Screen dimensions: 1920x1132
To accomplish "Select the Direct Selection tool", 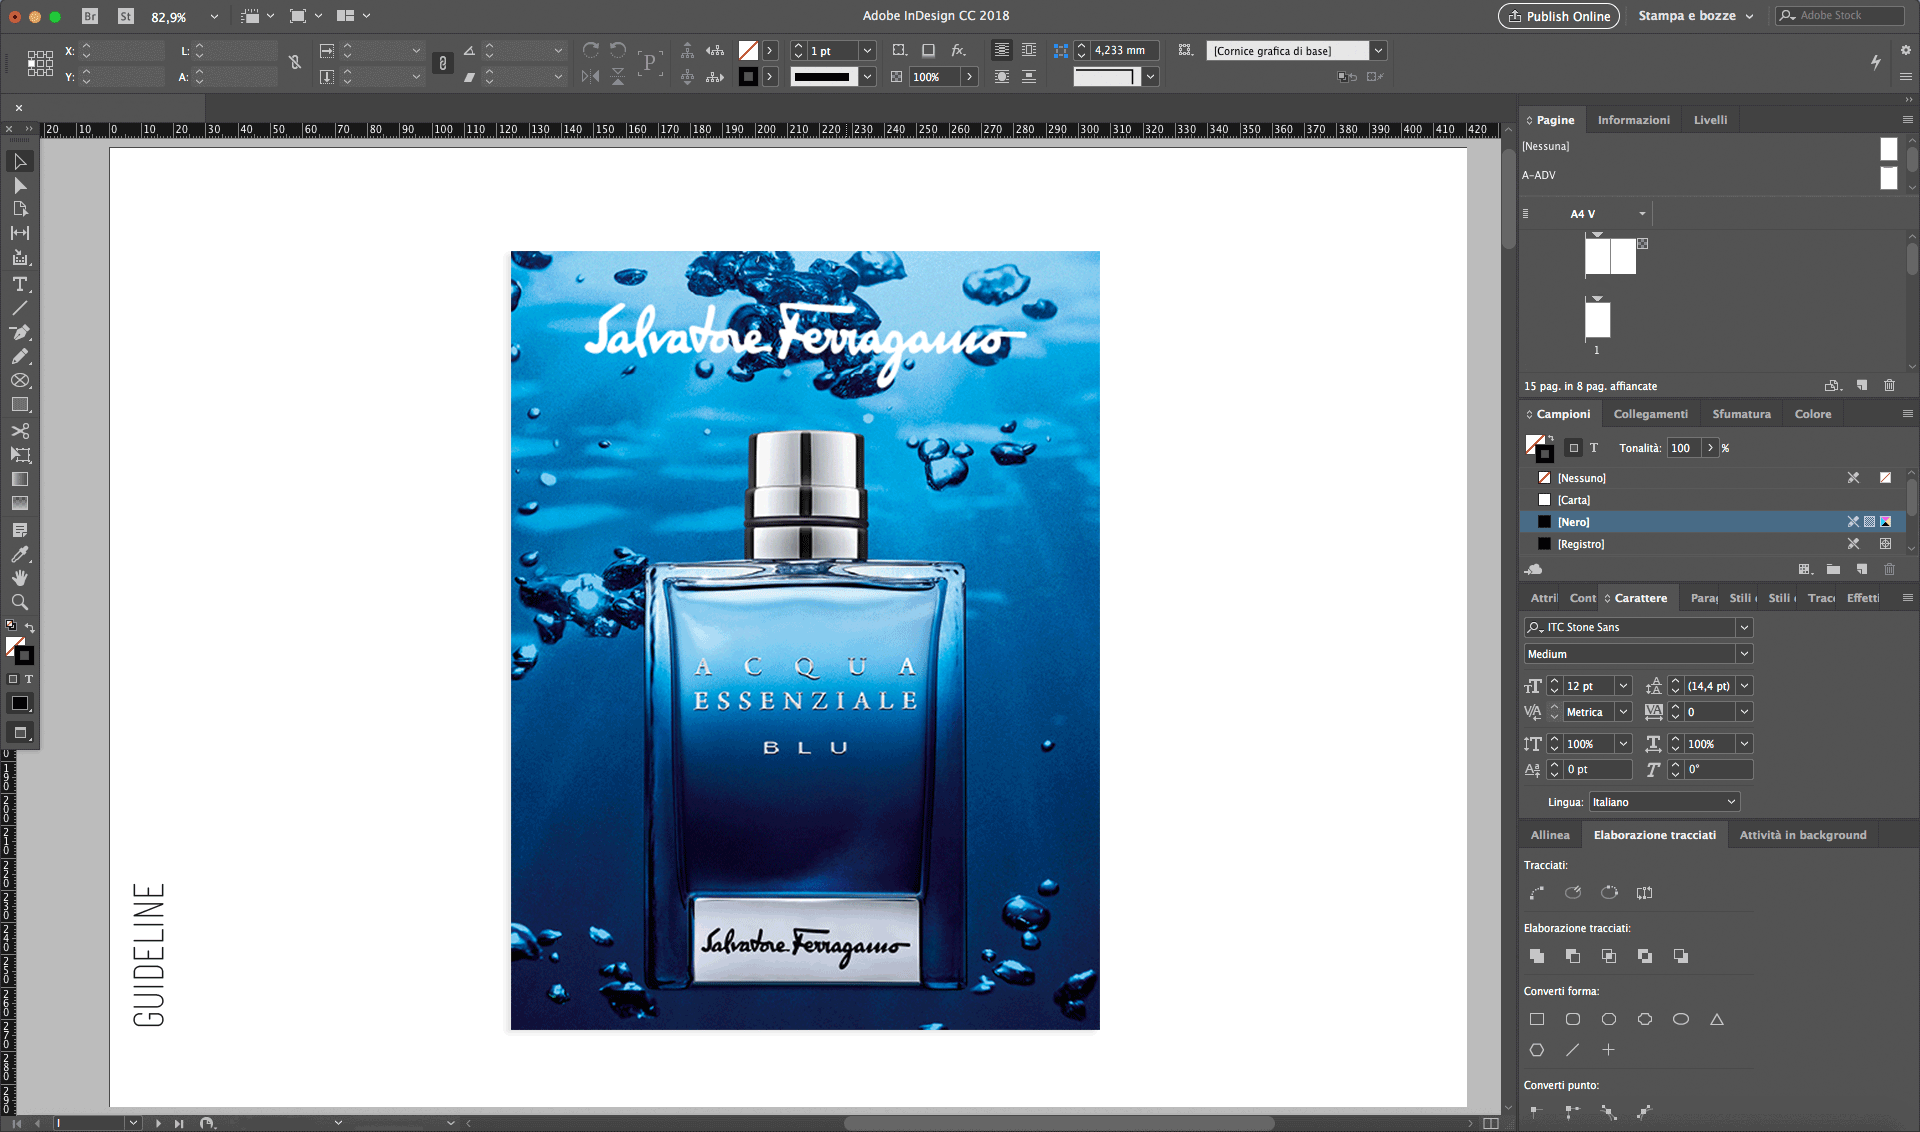I will [x=20, y=186].
